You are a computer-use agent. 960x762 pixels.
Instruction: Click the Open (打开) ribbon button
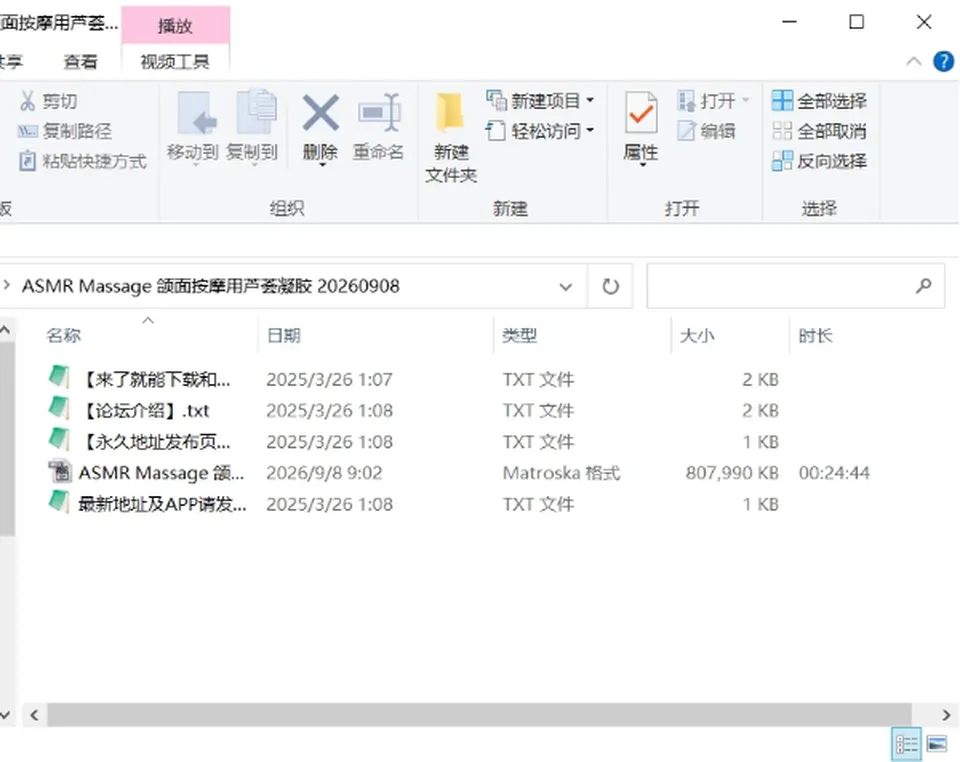[x=713, y=100]
